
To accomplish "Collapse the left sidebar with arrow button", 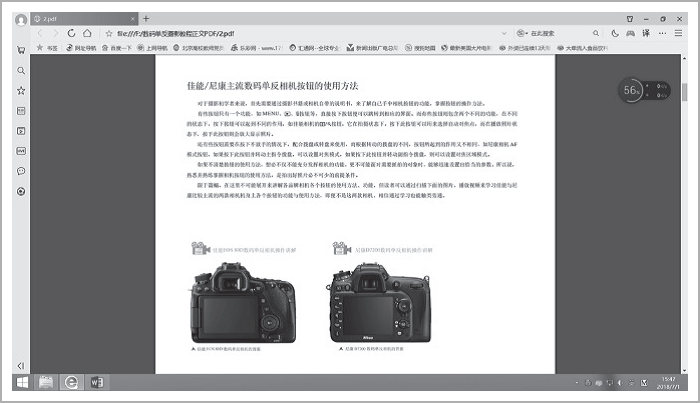I will tap(21, 366).
